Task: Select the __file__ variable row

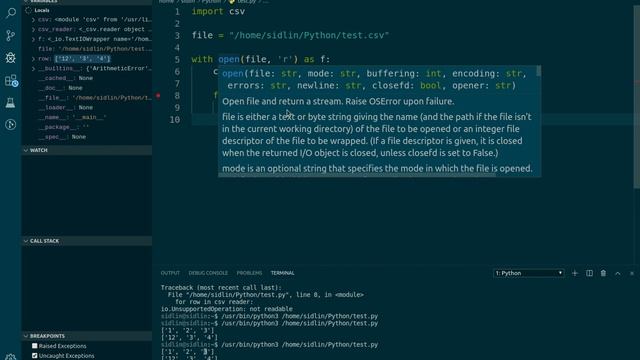Action: point(87,98)
